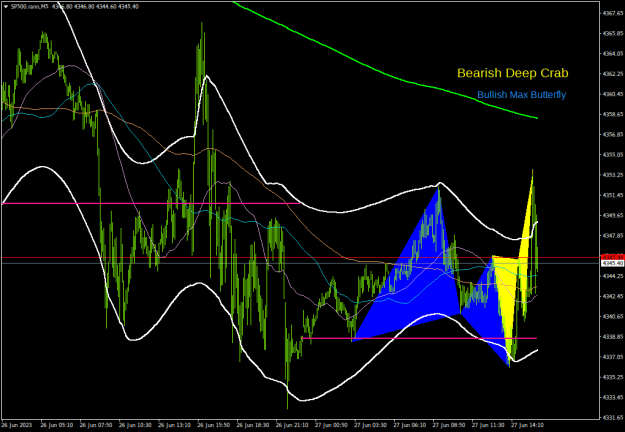Click the 4362.25 price axis label

tap(613, 74)
